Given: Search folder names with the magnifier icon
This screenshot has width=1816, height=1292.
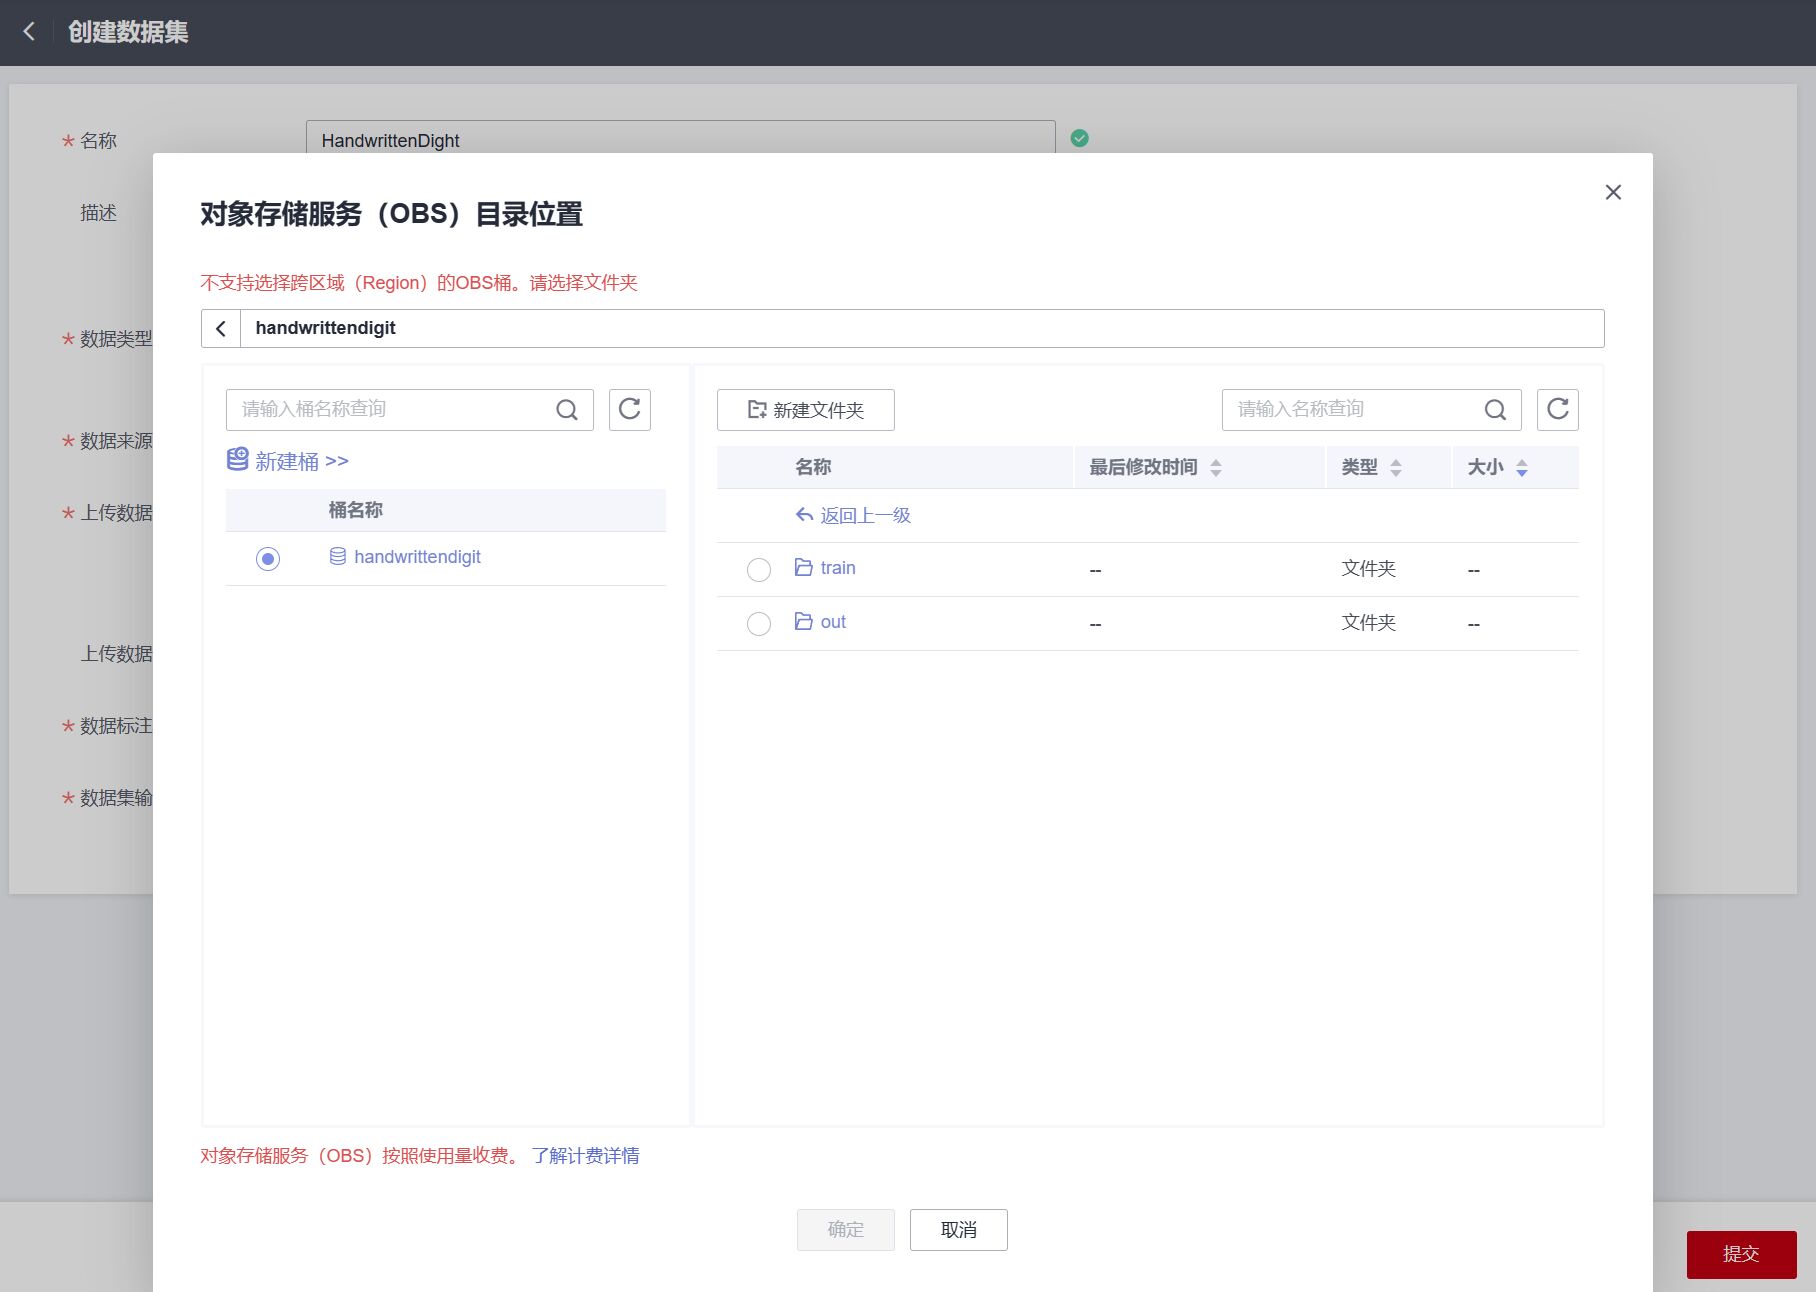Looking at the screenshot, I should pos(1495,410).
